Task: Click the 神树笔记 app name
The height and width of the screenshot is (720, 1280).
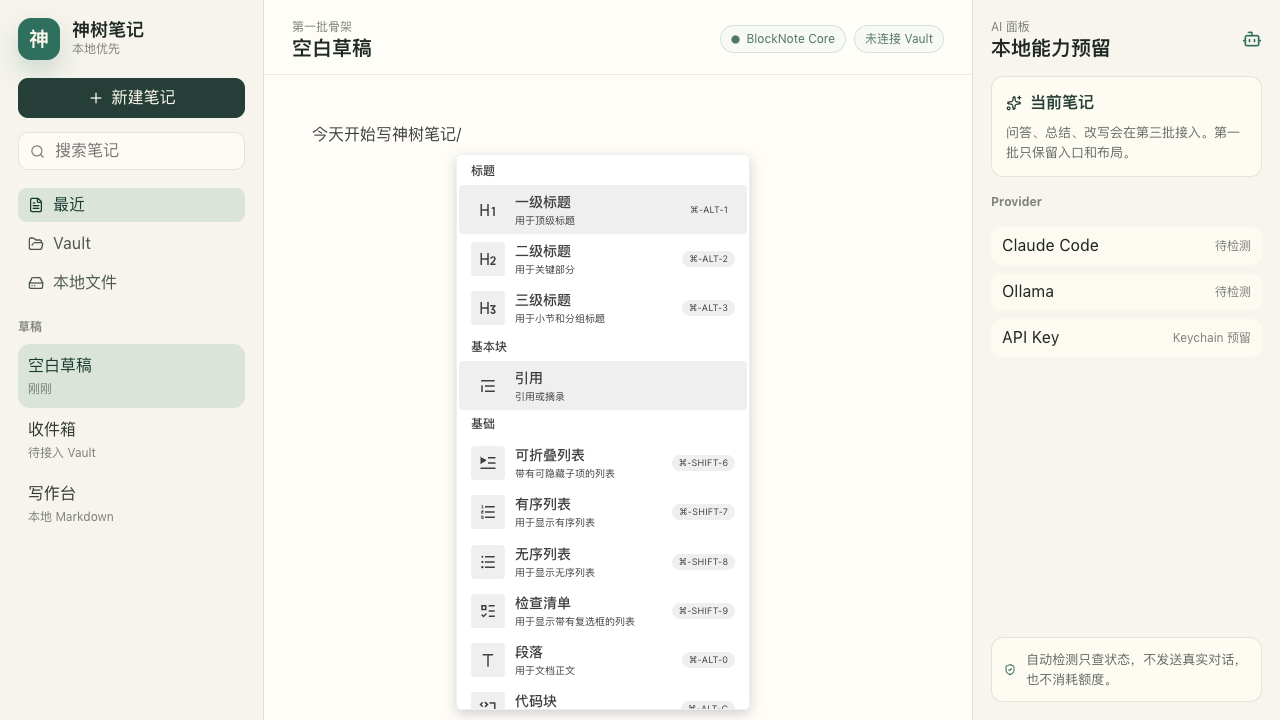Action: point(108,30)
